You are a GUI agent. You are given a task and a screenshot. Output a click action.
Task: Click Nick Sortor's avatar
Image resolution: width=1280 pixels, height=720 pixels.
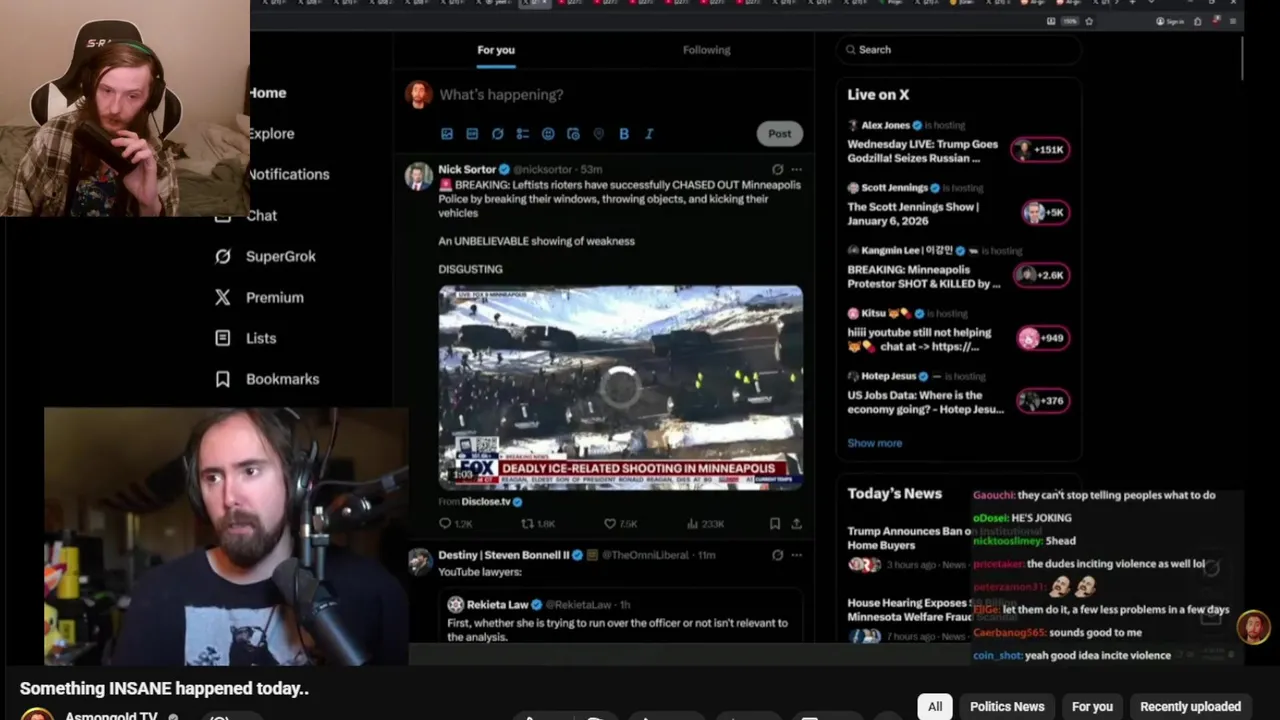(x=418, y=176)
